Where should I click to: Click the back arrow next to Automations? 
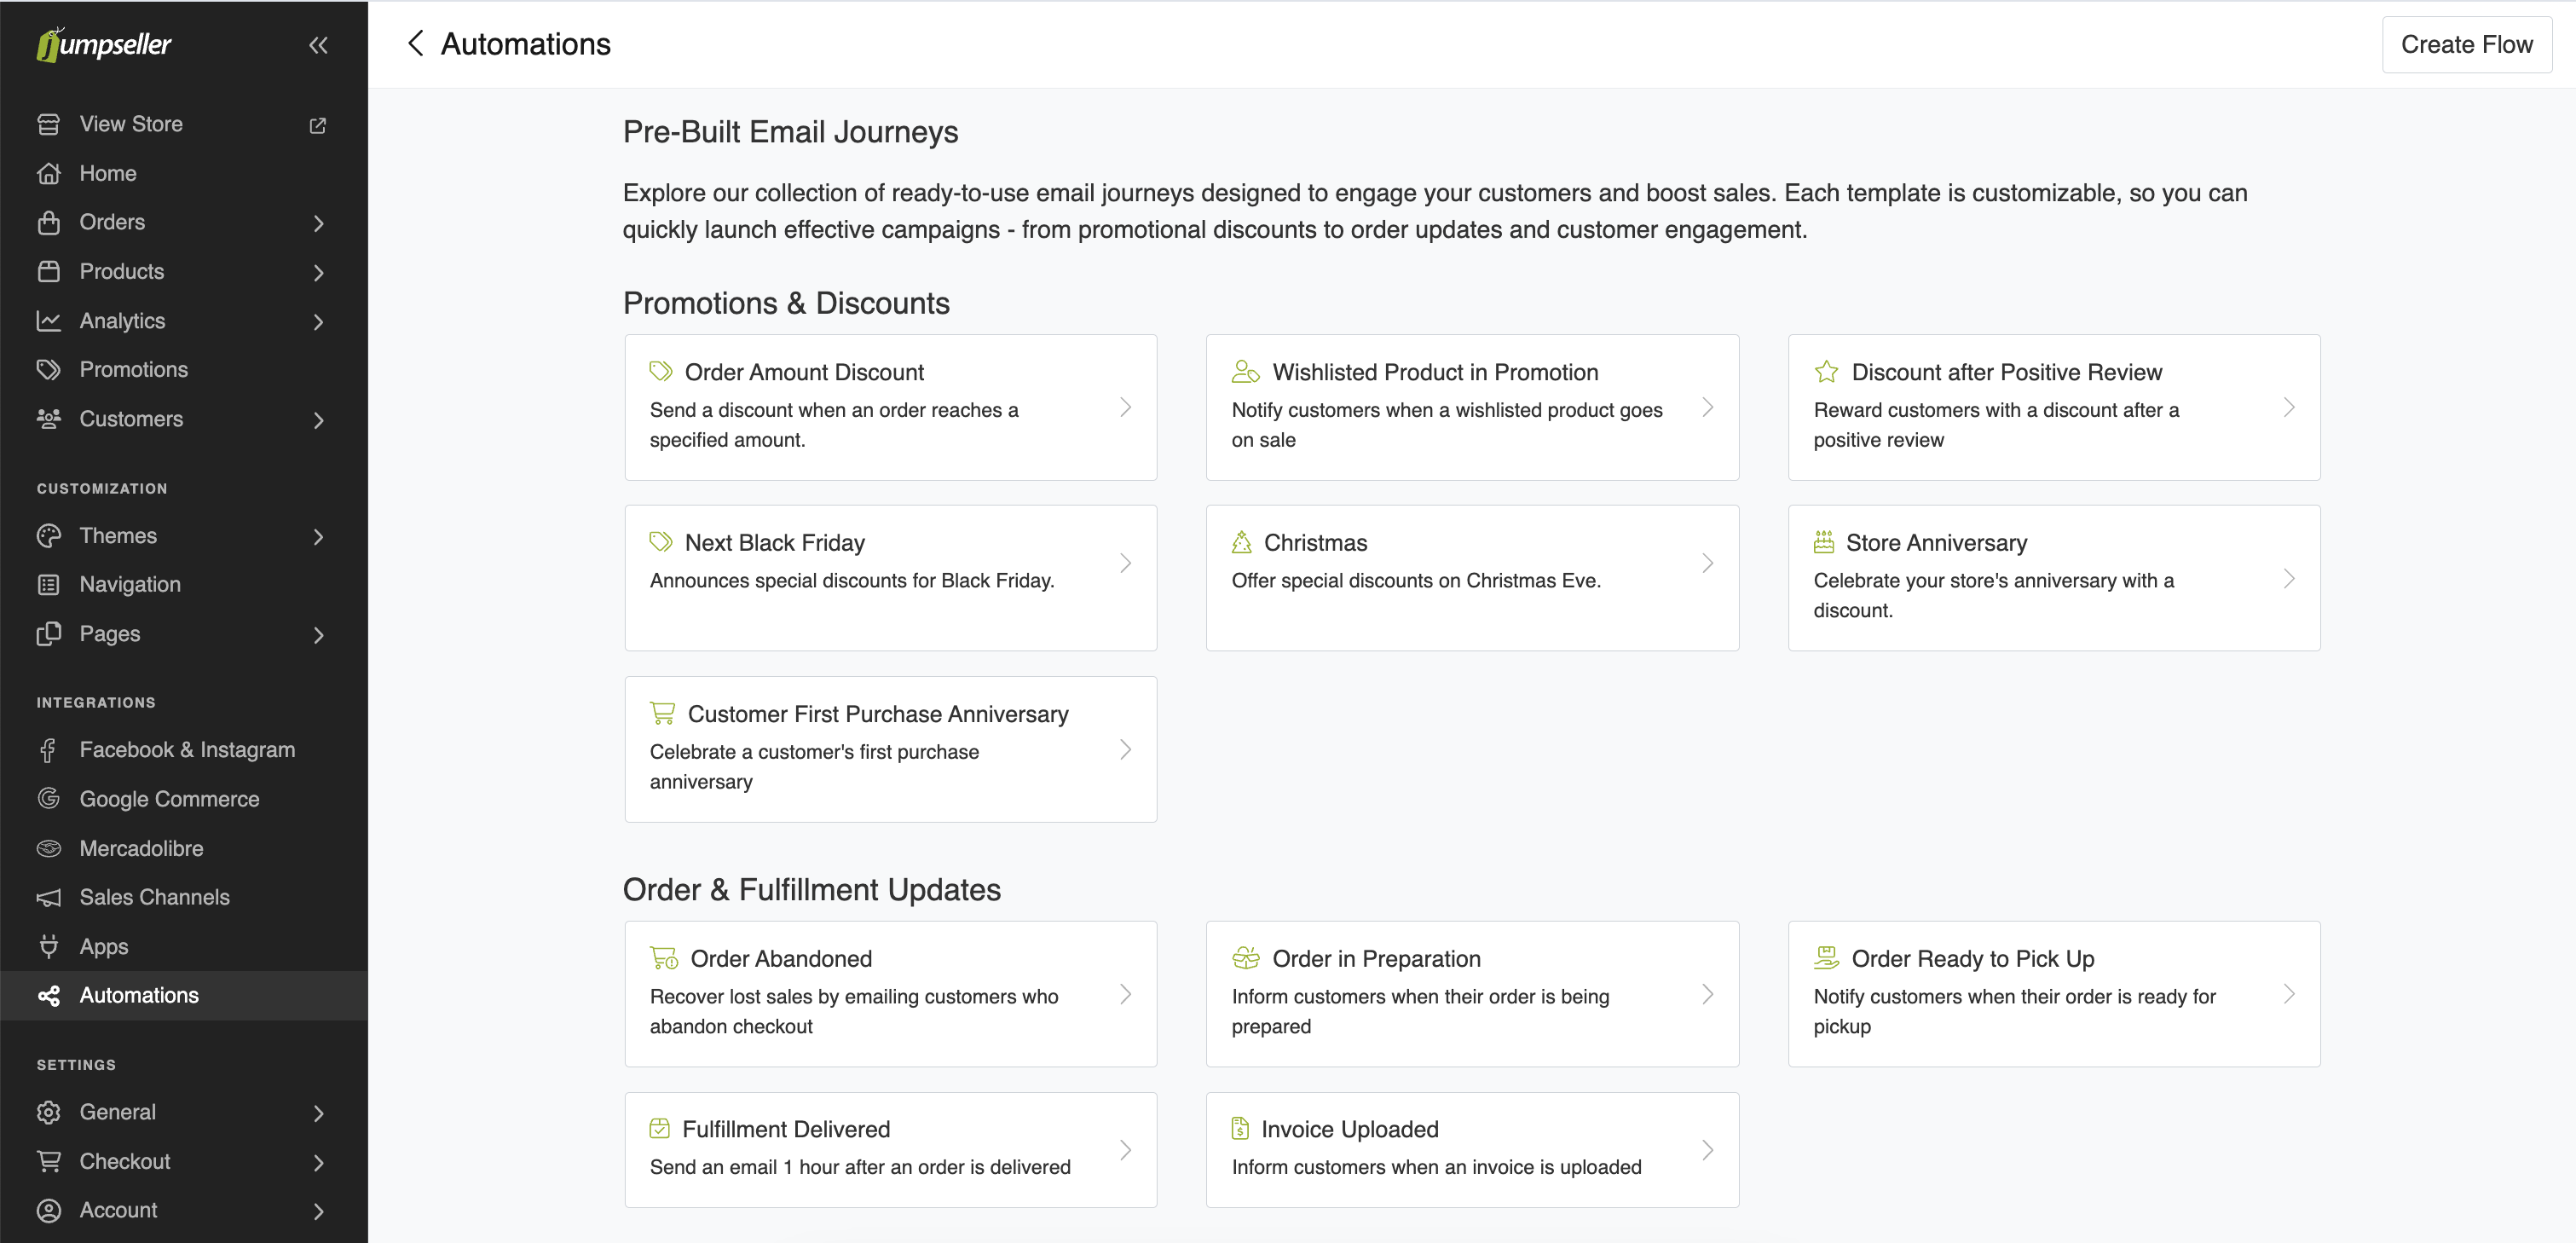tap(416, 44)
